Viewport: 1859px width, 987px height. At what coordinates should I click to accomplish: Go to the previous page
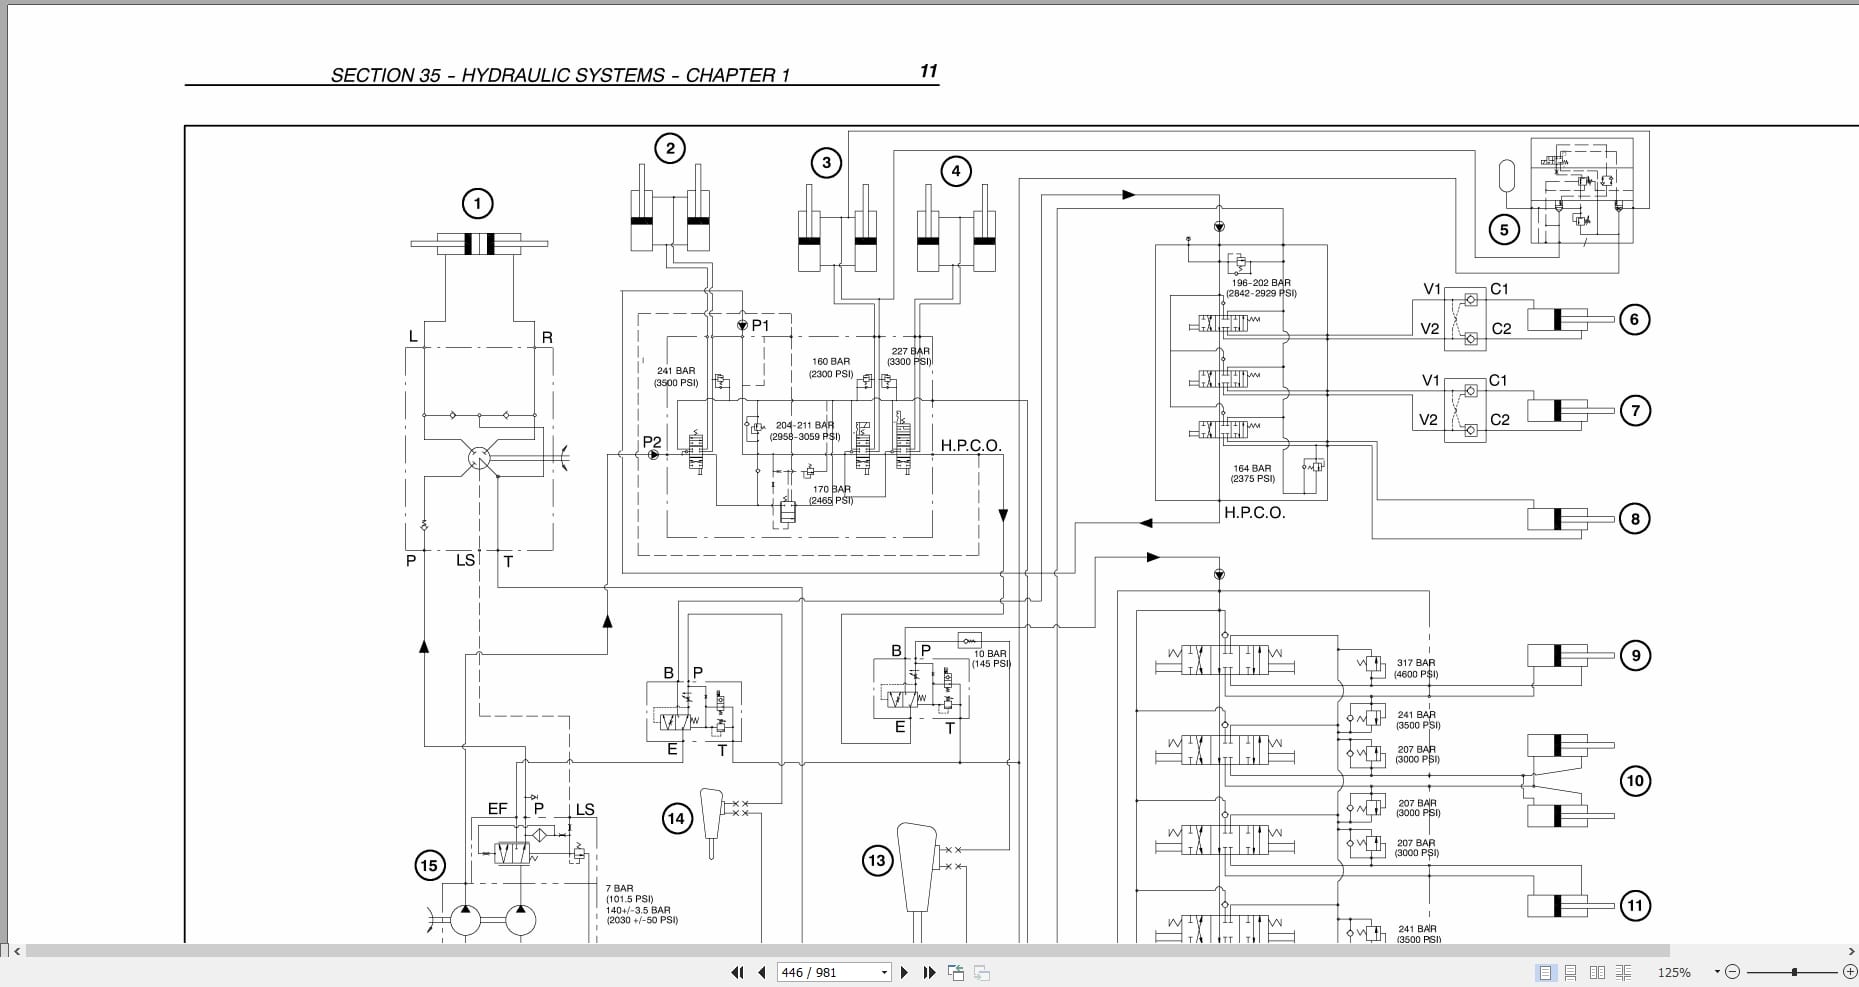coord(762,972)
